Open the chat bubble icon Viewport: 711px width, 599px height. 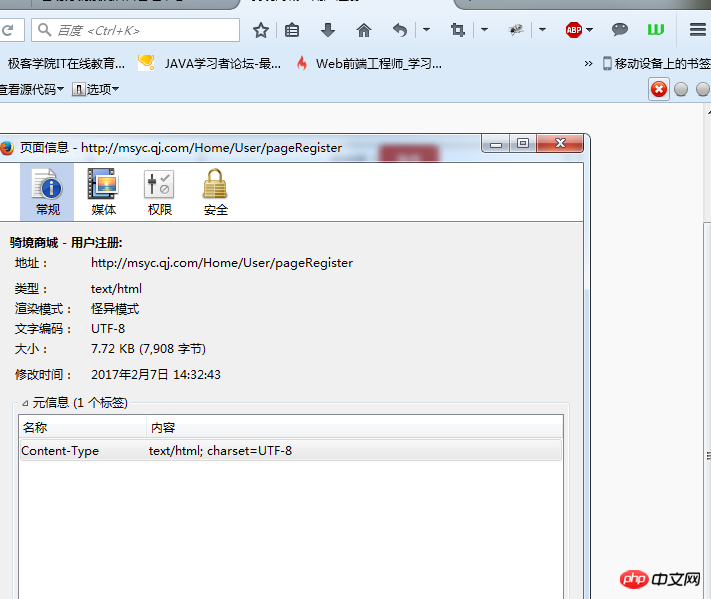click(620, 30)
